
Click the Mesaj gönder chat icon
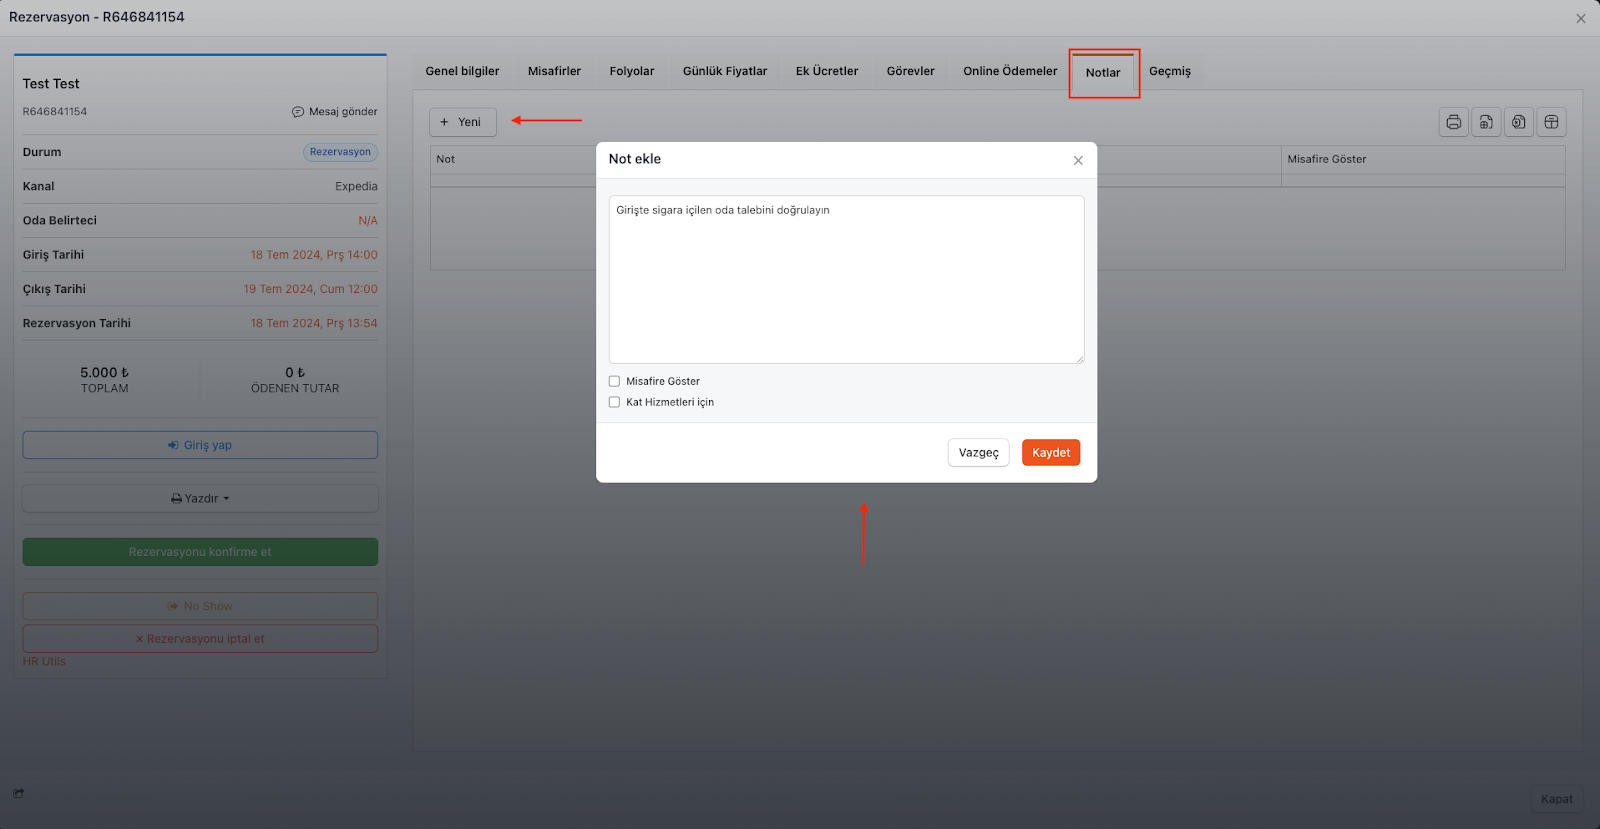coord(298,112)
